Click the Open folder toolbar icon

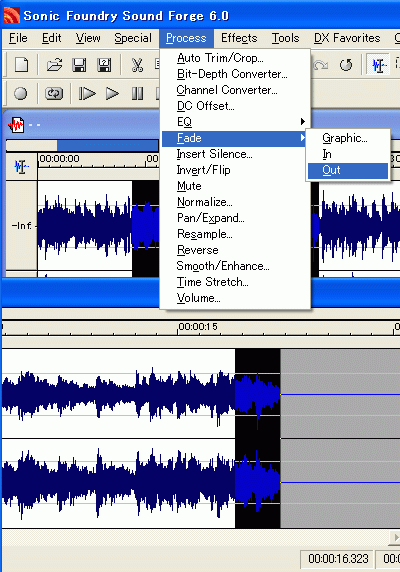point(55,65)
